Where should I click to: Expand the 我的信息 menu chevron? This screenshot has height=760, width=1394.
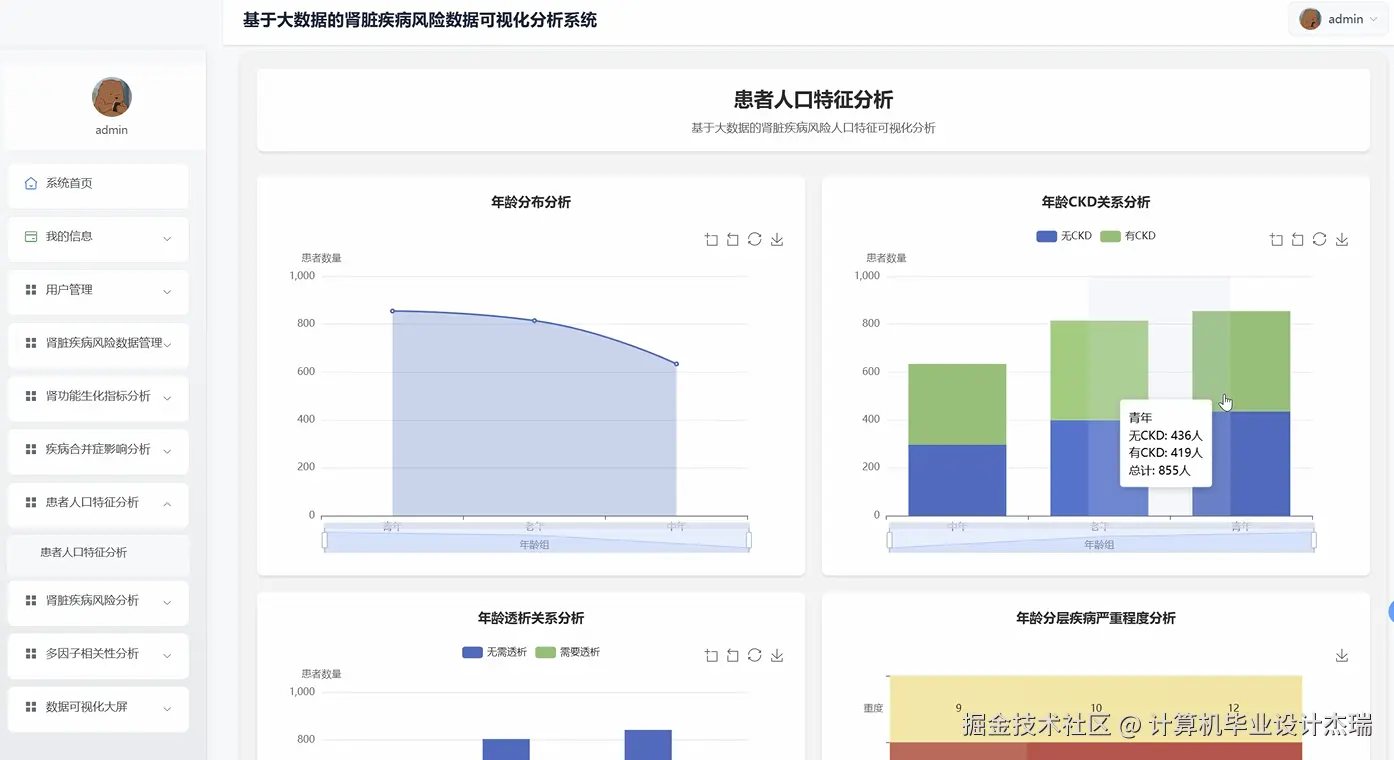click(x=167, y=239)
